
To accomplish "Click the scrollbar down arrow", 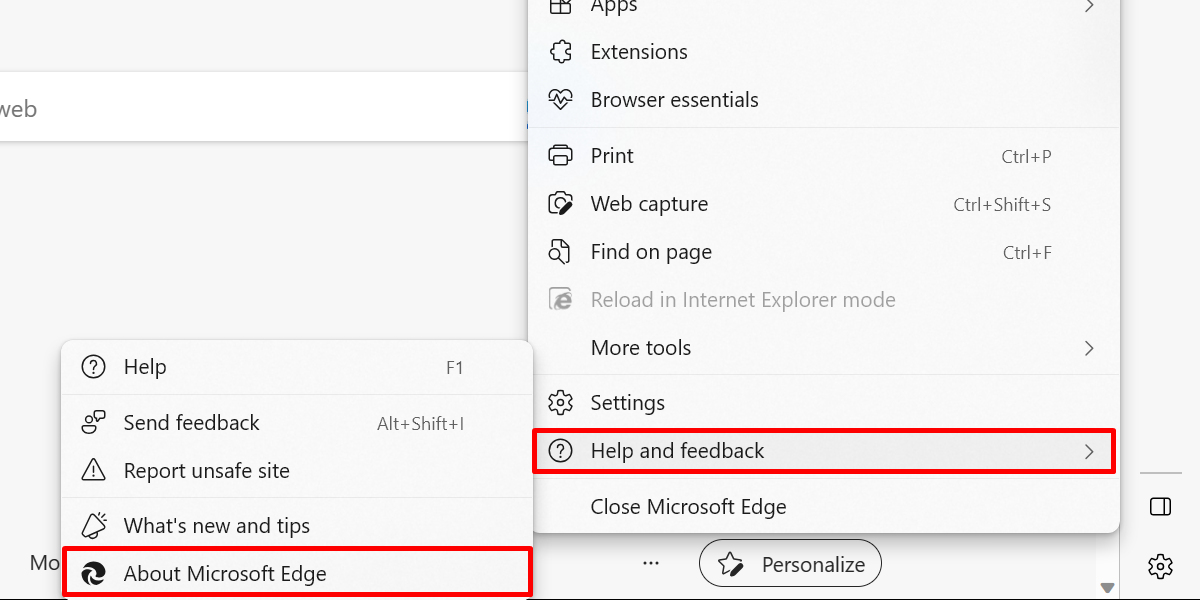I will [1109, 587].
